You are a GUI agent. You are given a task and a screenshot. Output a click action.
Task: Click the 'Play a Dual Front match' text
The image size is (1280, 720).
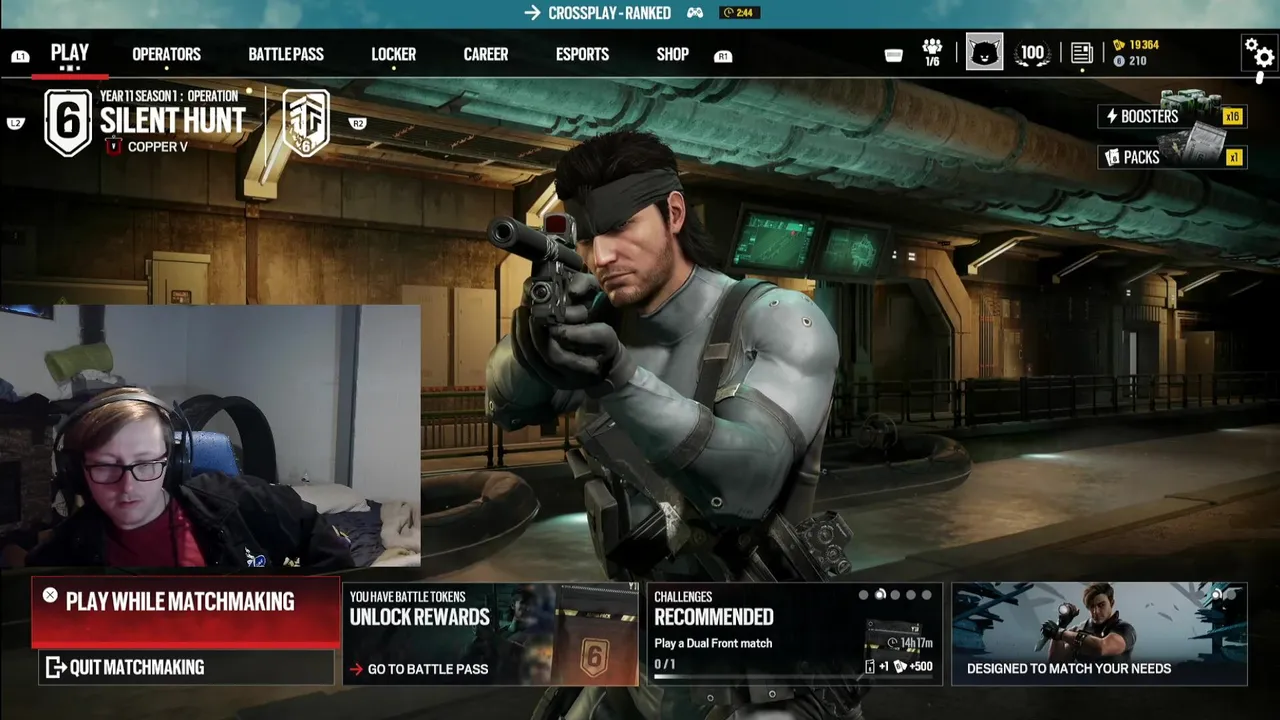(x=713, y=643)
